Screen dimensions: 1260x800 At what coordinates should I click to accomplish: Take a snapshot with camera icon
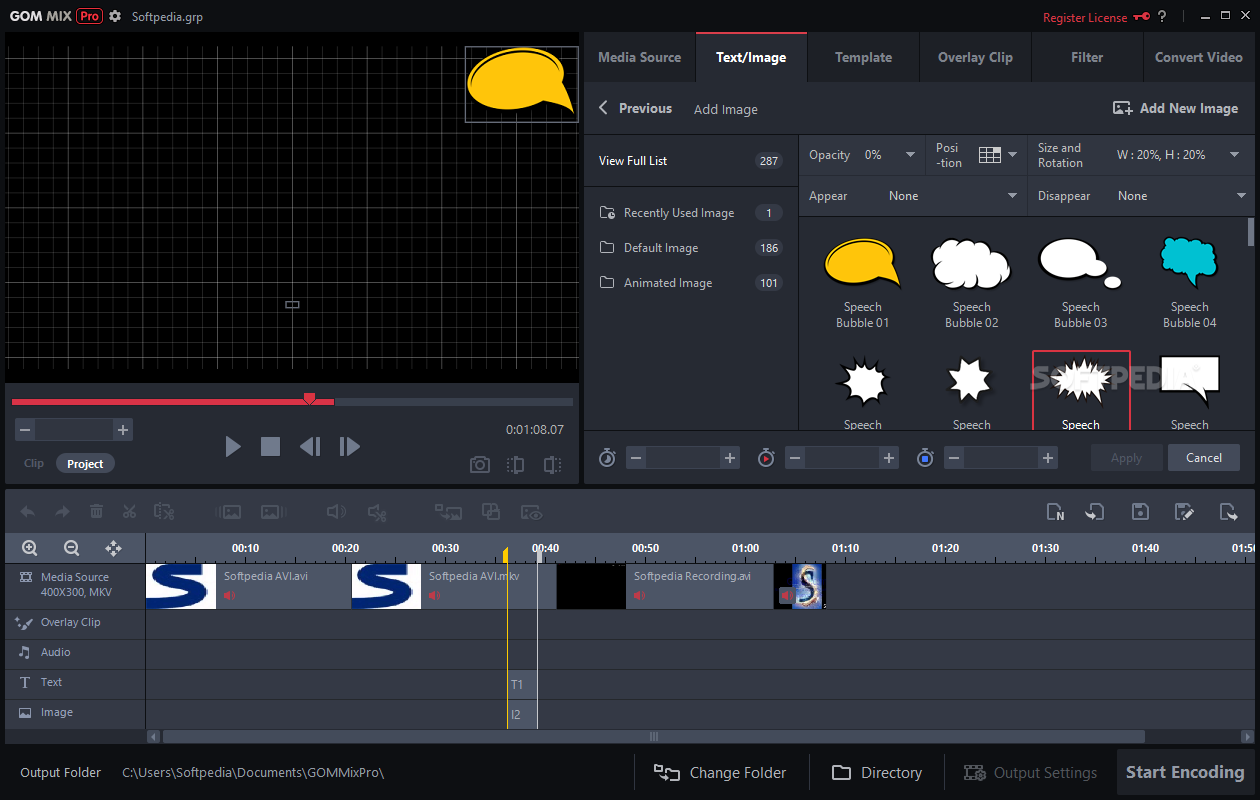[x=480, y=465]
